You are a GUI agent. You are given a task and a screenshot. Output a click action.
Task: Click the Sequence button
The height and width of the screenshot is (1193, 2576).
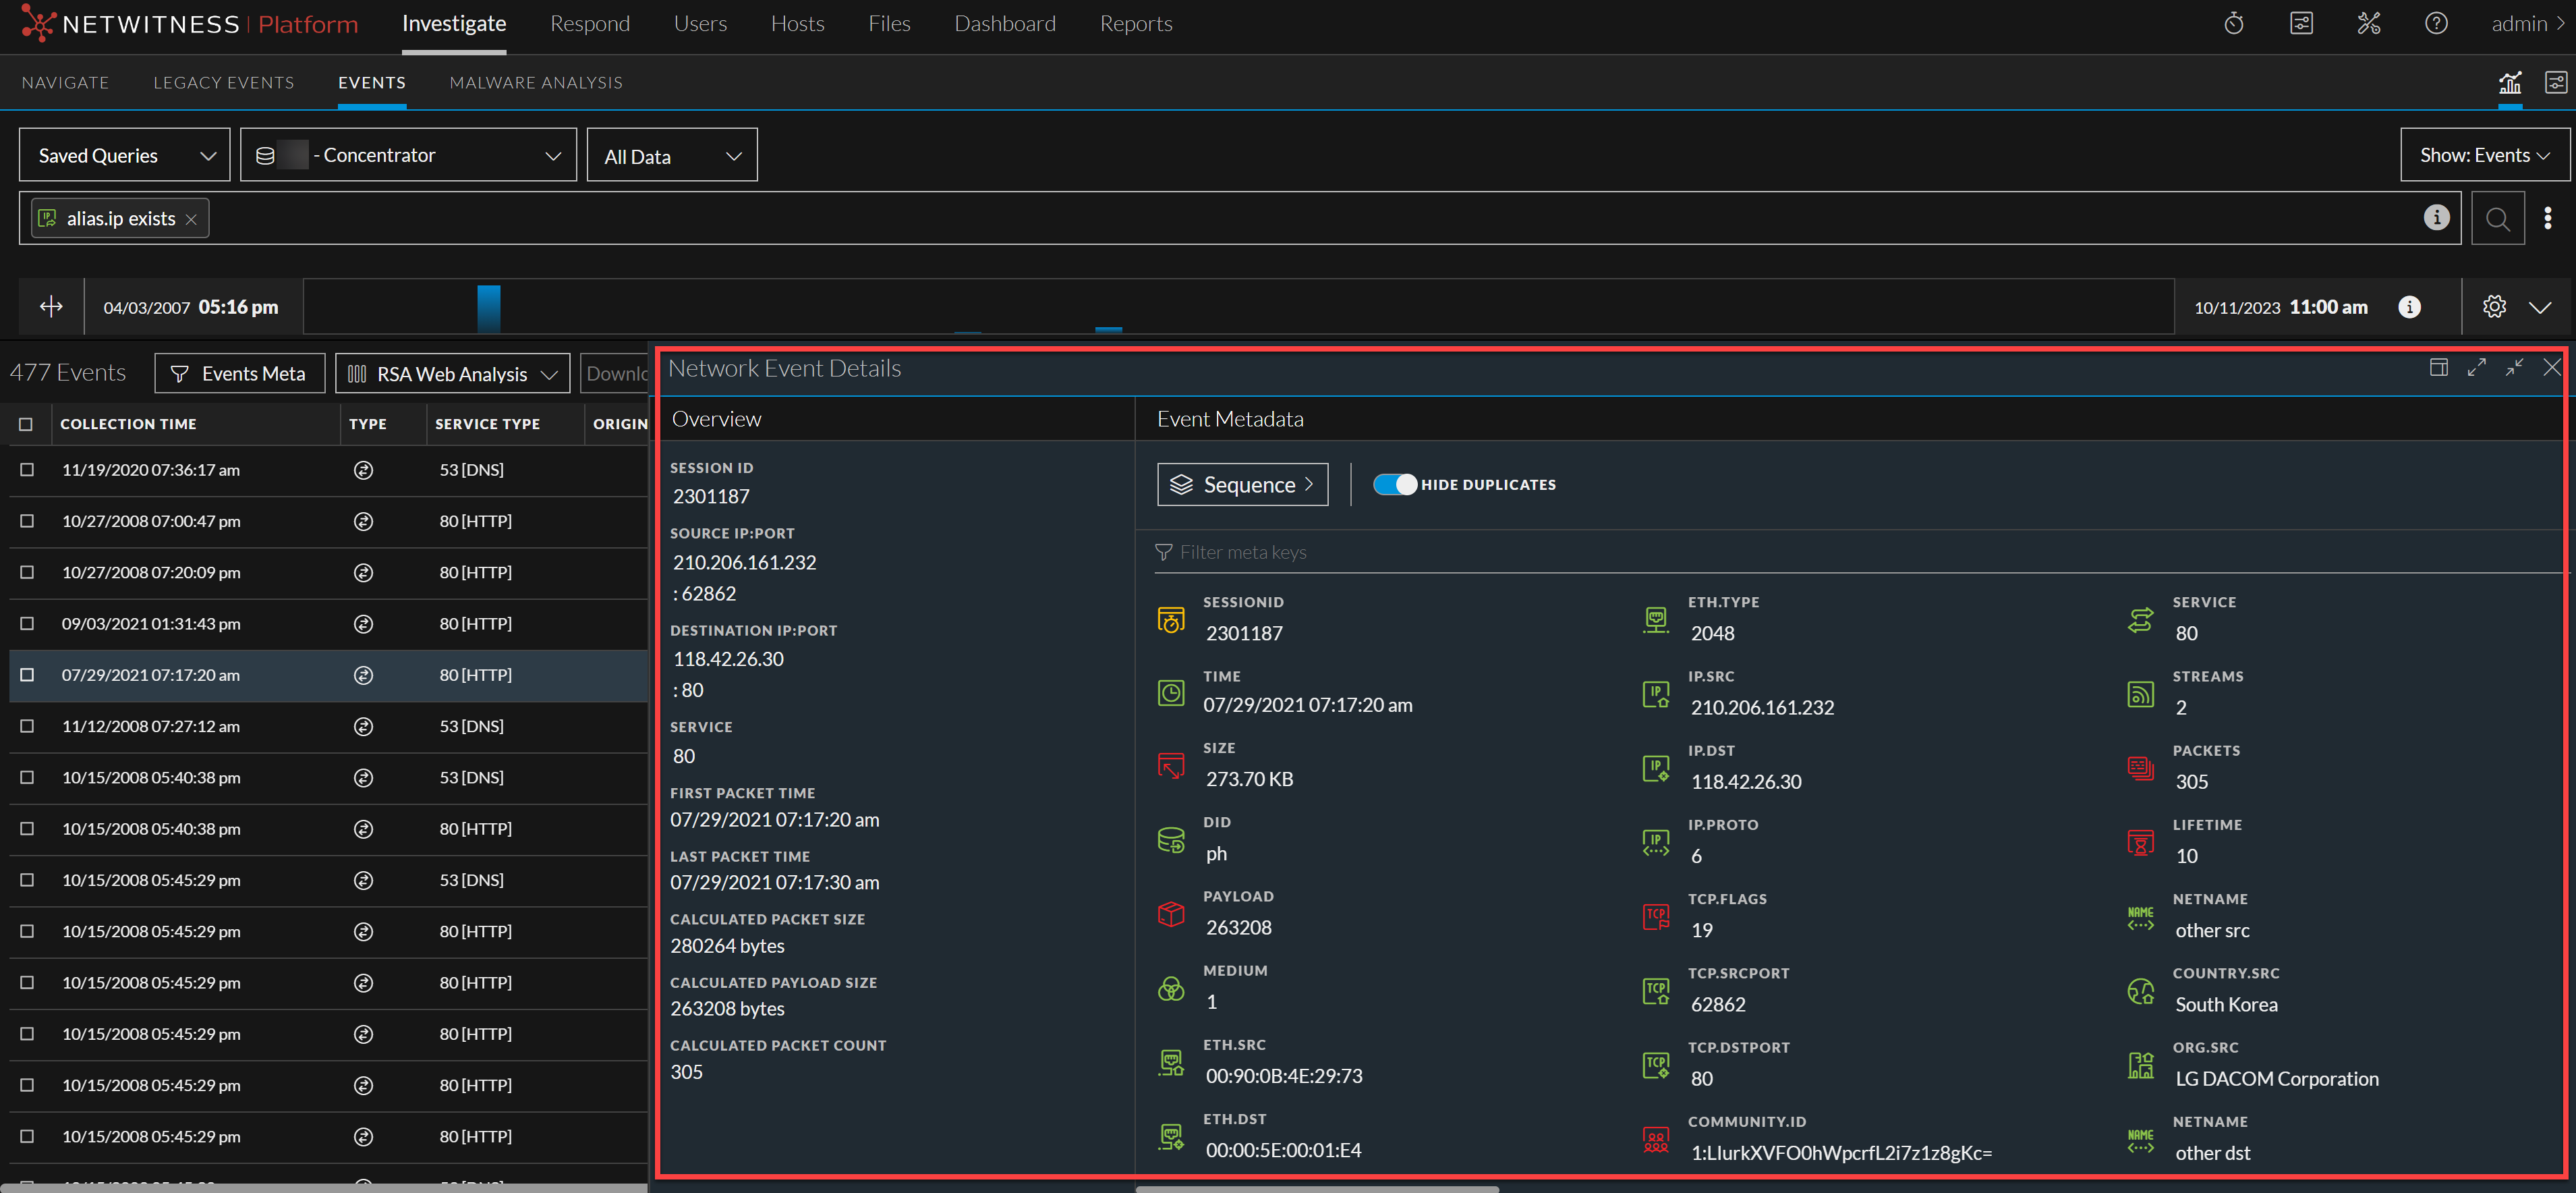point(1242,485)
